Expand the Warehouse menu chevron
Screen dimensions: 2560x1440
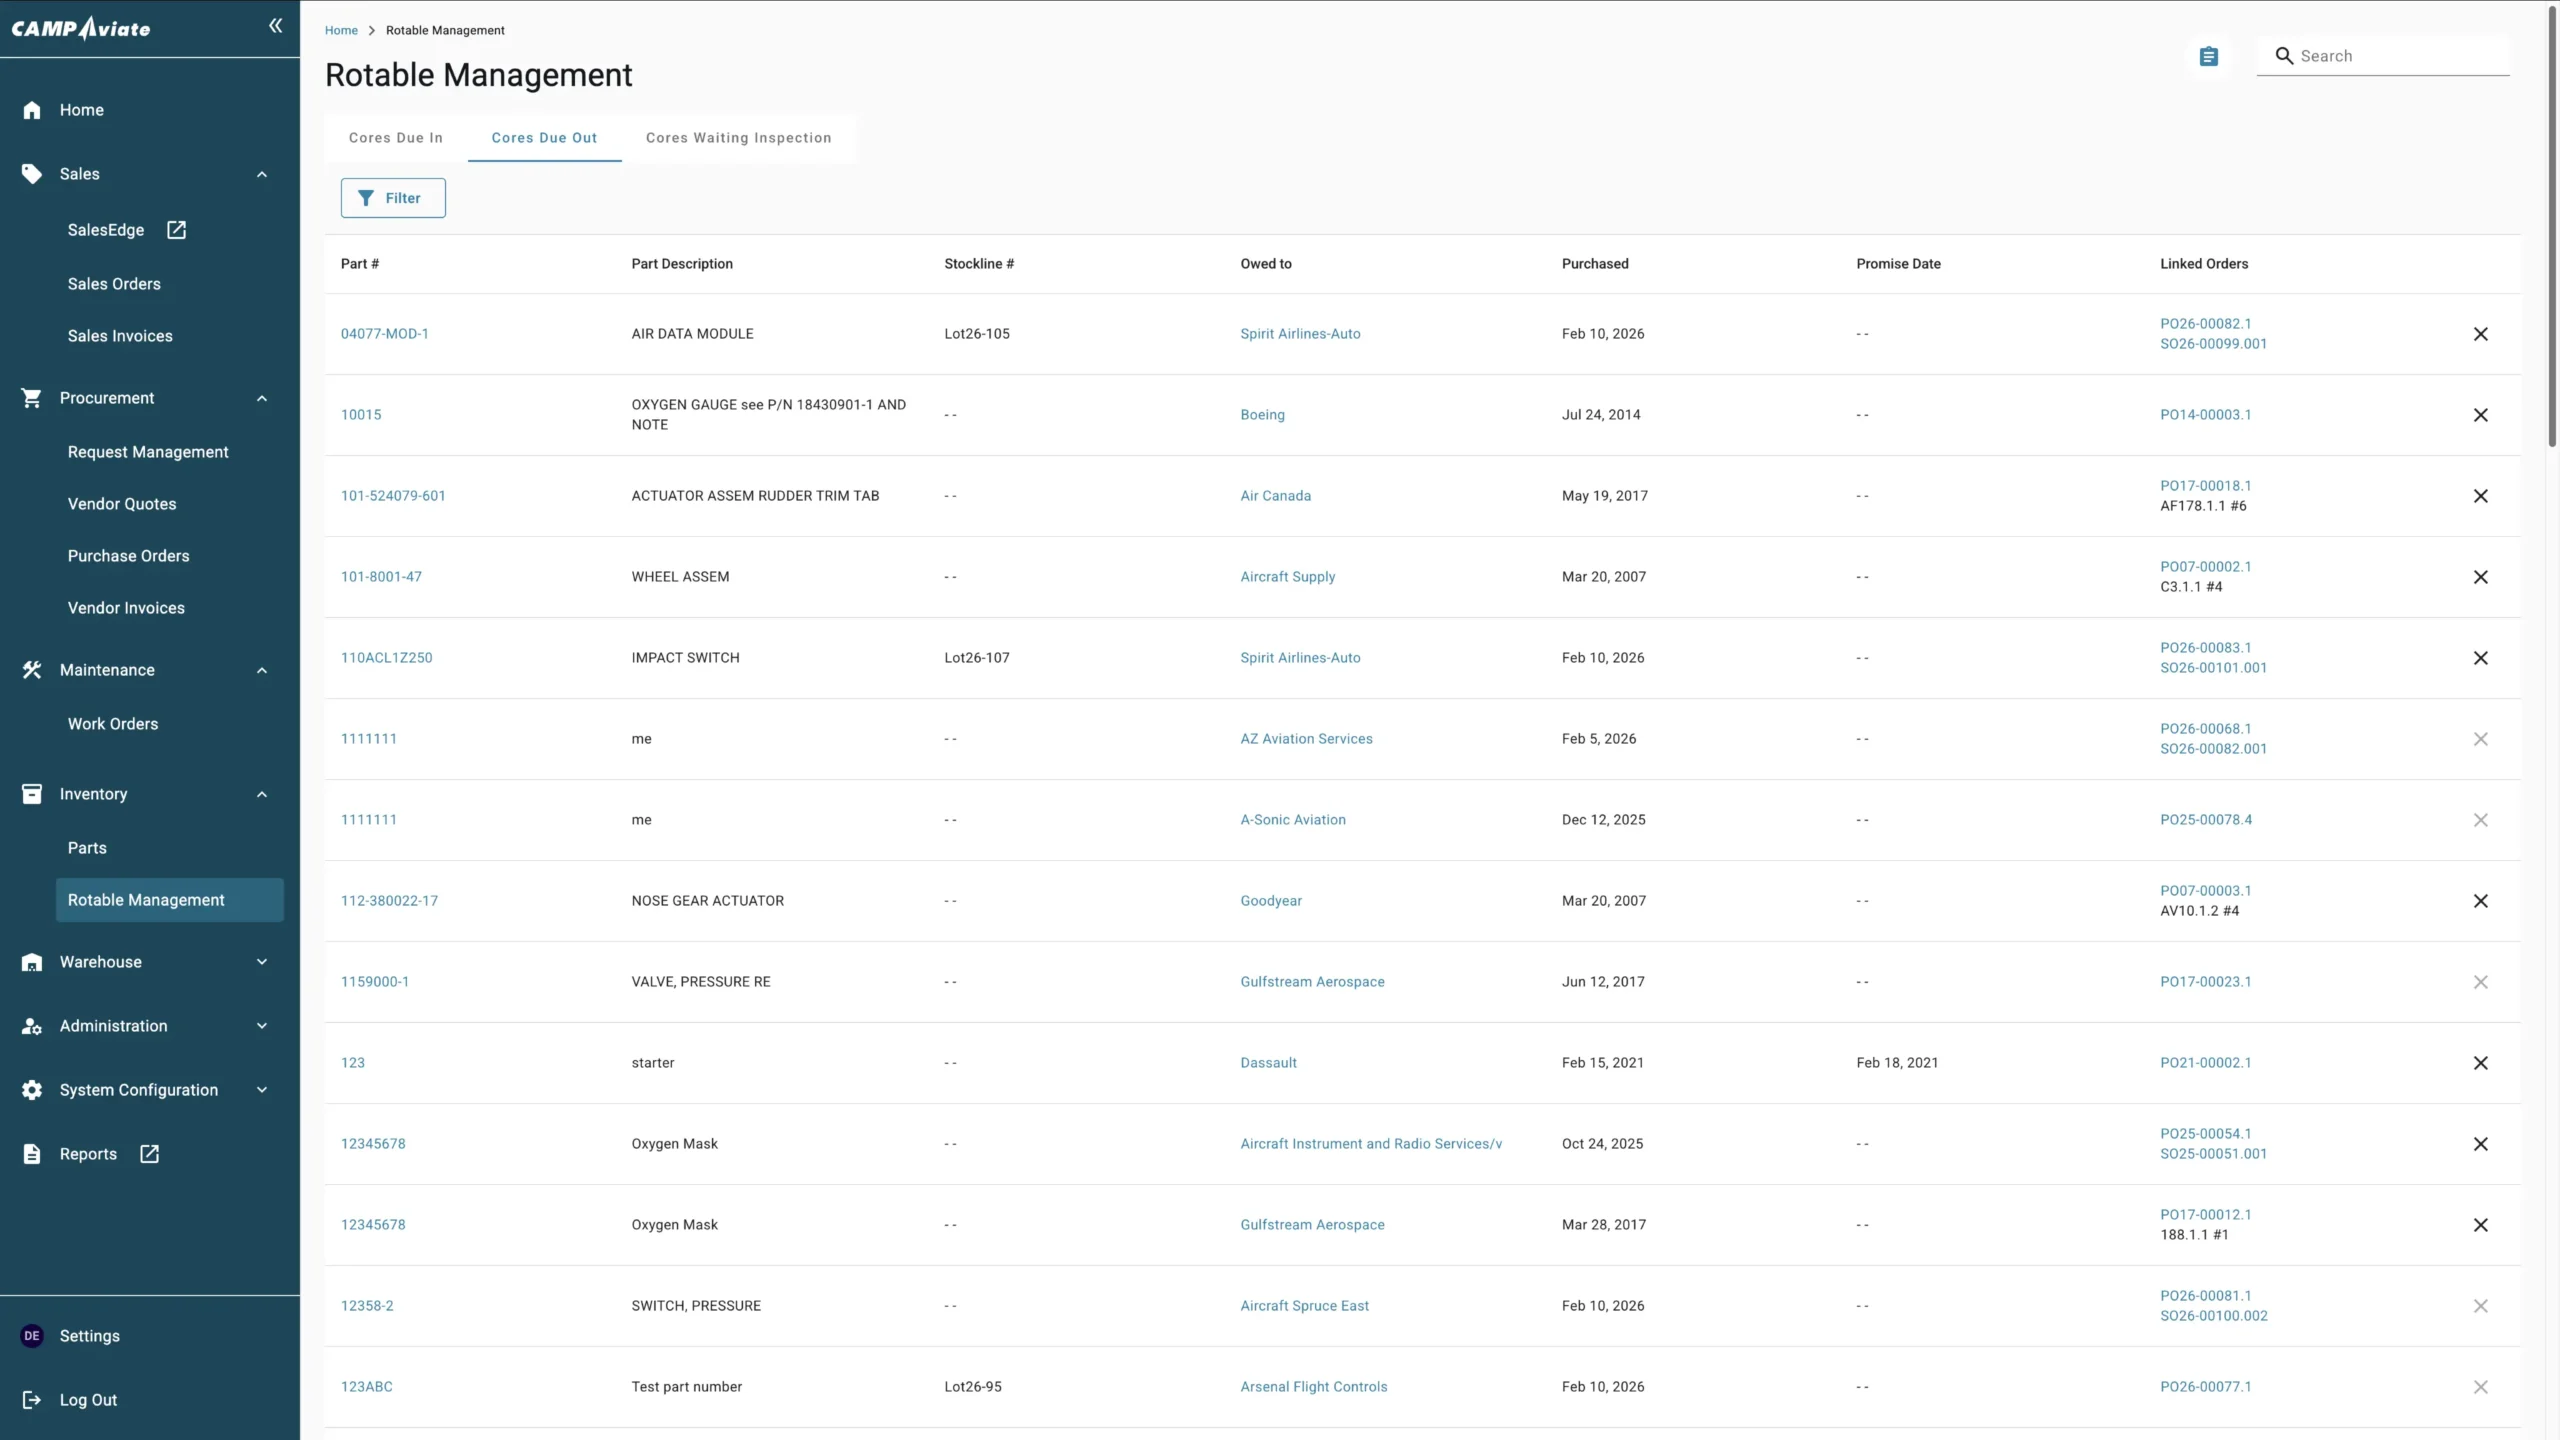click(x=262, y=962)
